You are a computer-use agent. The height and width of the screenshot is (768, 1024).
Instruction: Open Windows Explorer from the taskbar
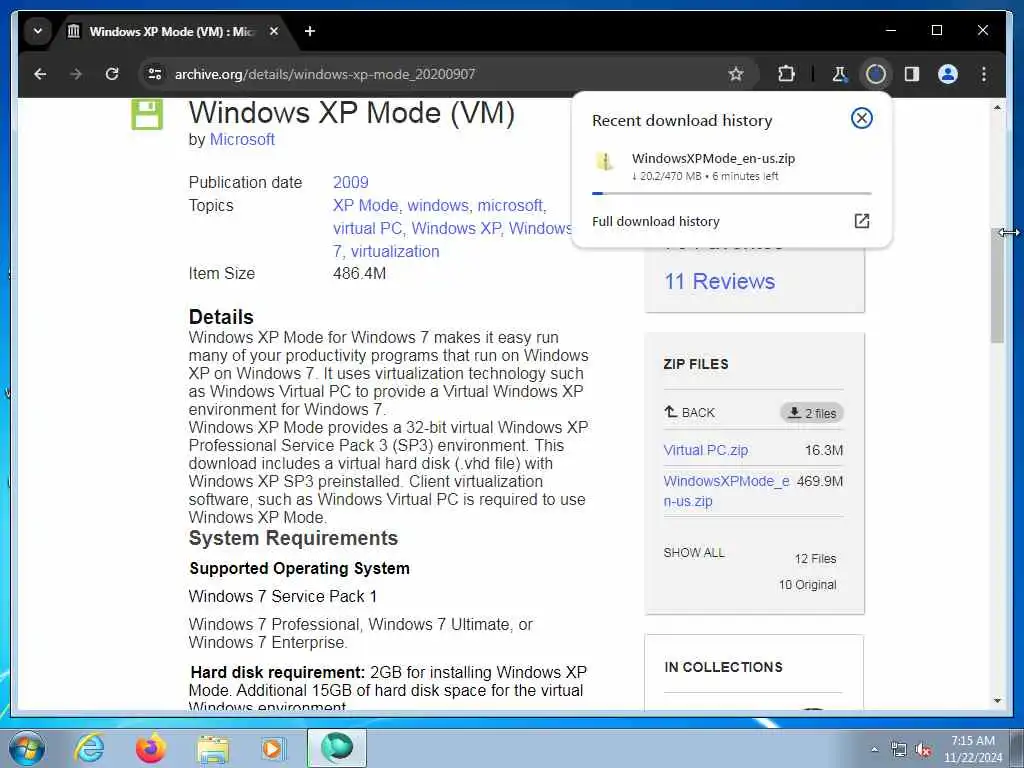213,749
